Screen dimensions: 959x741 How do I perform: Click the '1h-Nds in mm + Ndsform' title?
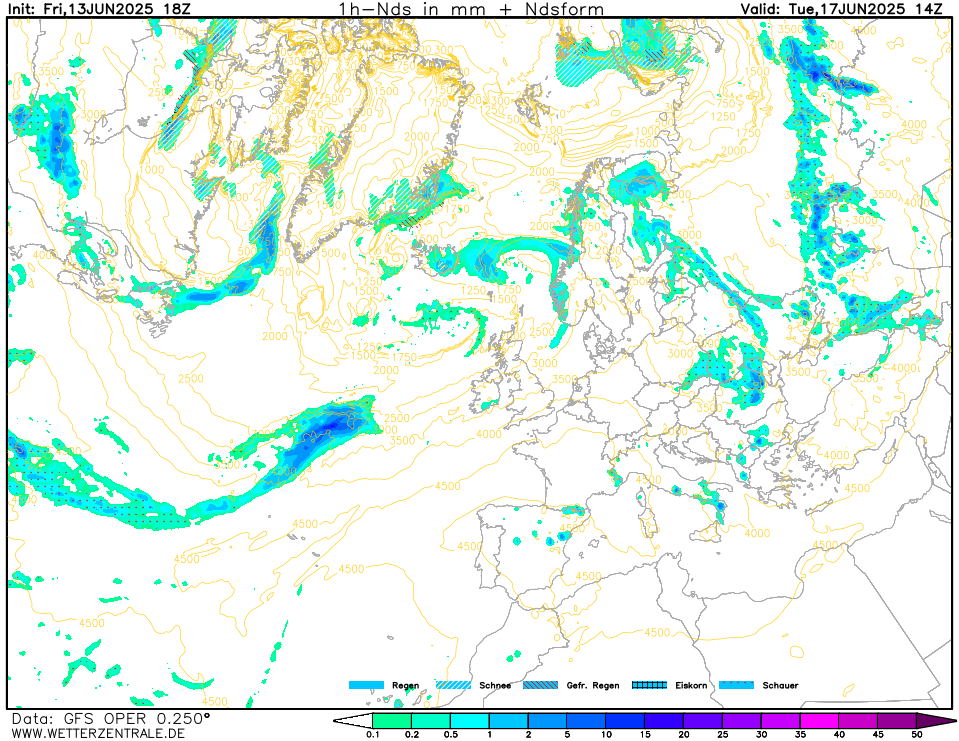tap(472, 9)
